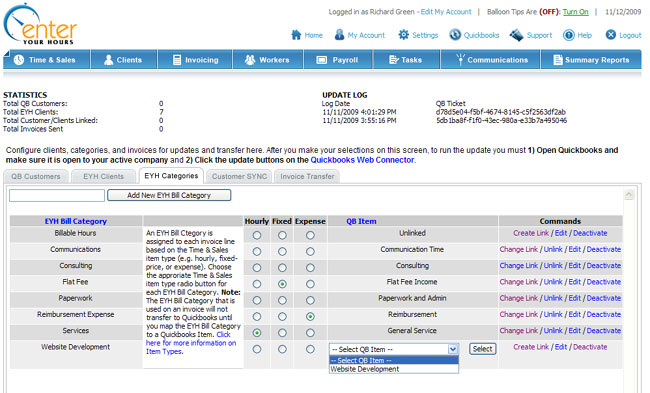Screen dimensions: 650x393
Task: Click the Support phone icon
Action: pos(517,35)
